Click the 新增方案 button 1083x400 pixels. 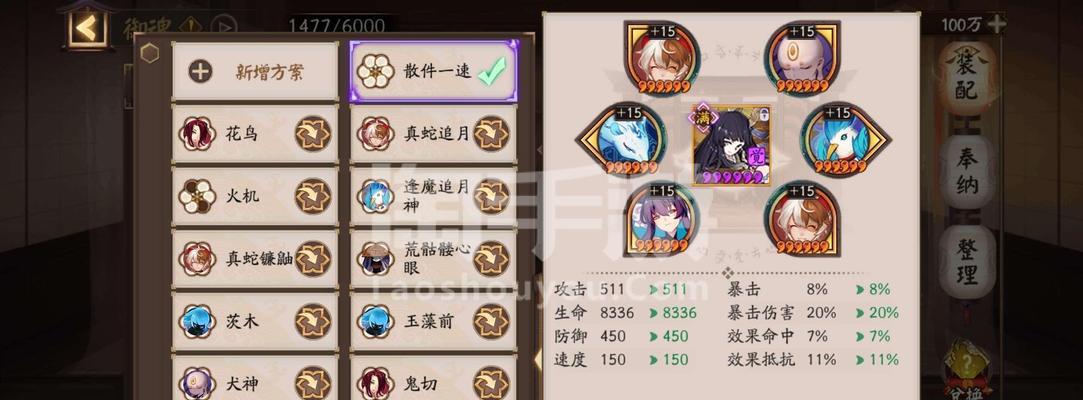coord(255,71)
